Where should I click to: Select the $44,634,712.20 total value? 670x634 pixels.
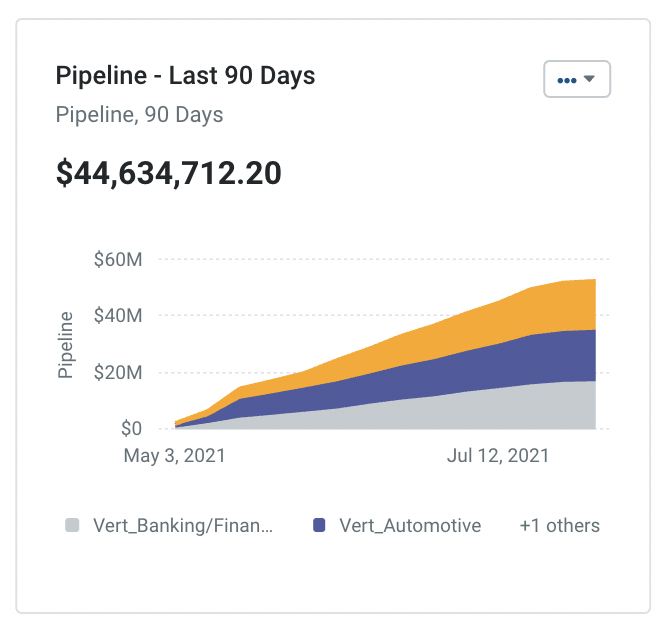(169, 173)
